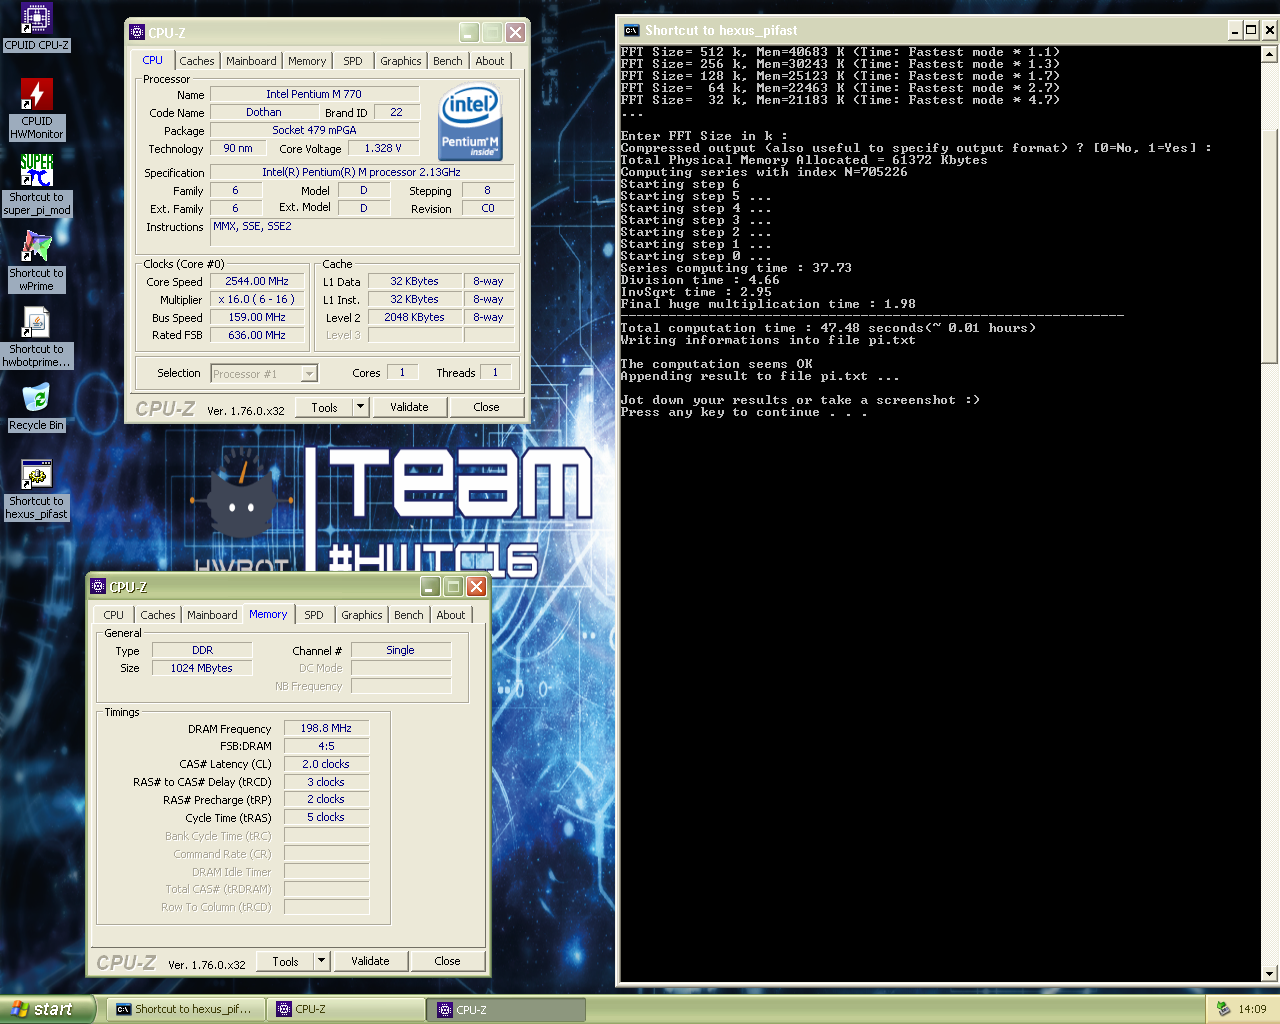Expand the Processor #1 selection dropdown
Image resolution: width=1280 pixels, height=1024 pixels.
[x=309, y=374]
